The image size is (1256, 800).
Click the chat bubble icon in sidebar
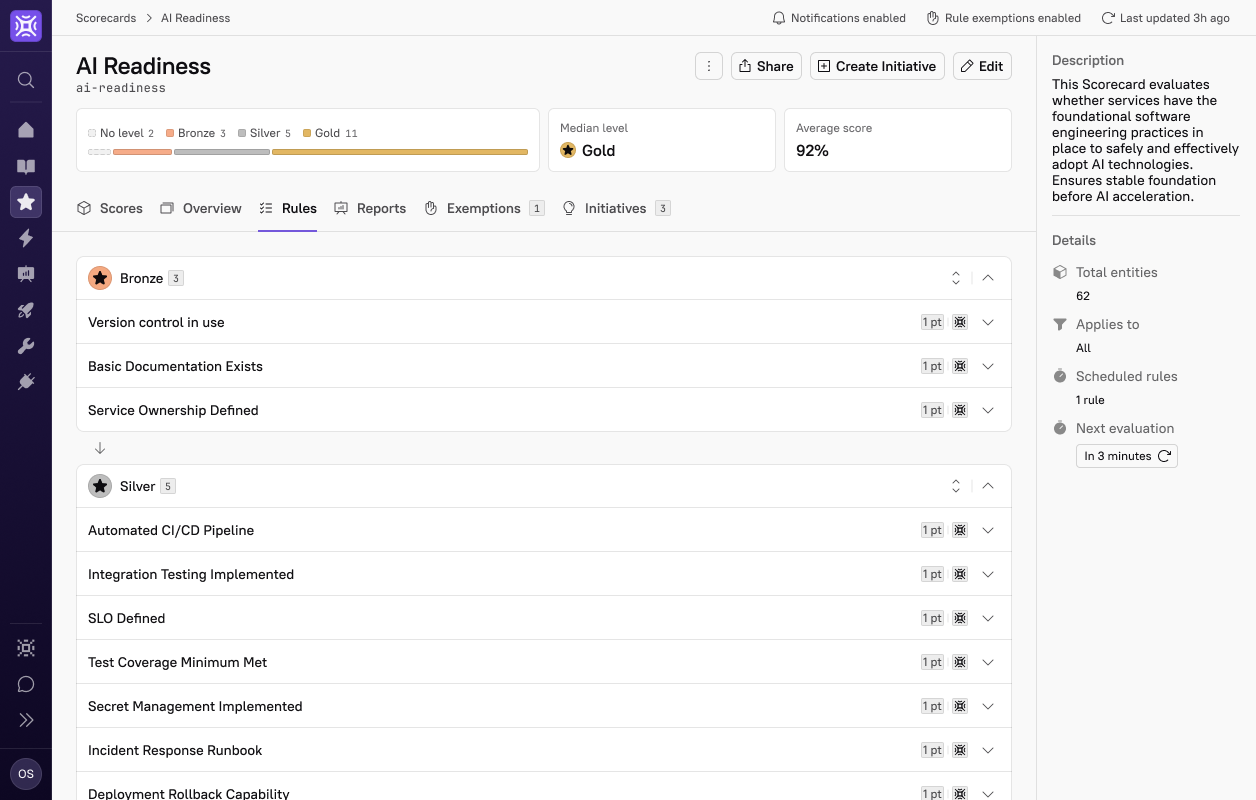26,684
